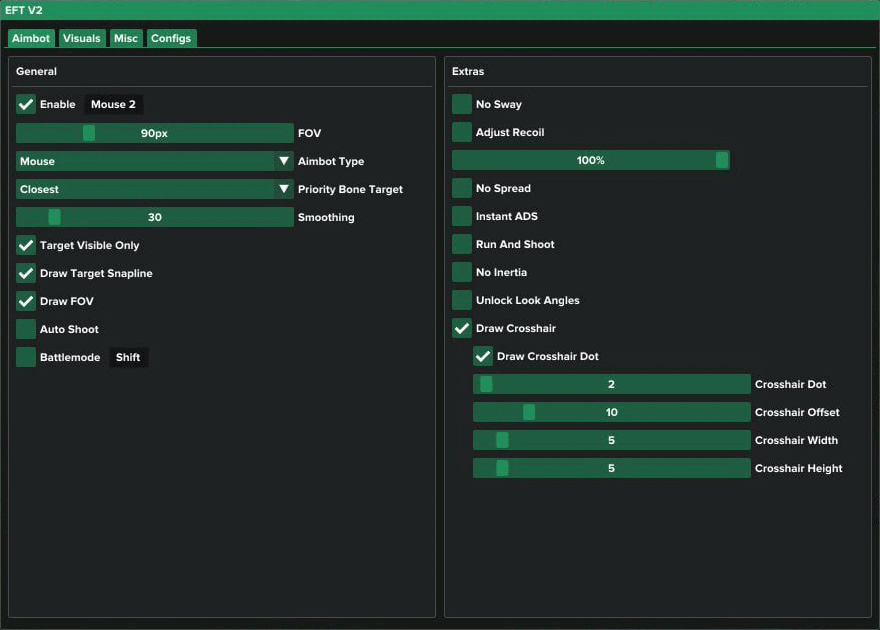The height and width of the screenshot is (630, 880).
Task: Click the Priority Bone Target label
Action: [350, 189]
